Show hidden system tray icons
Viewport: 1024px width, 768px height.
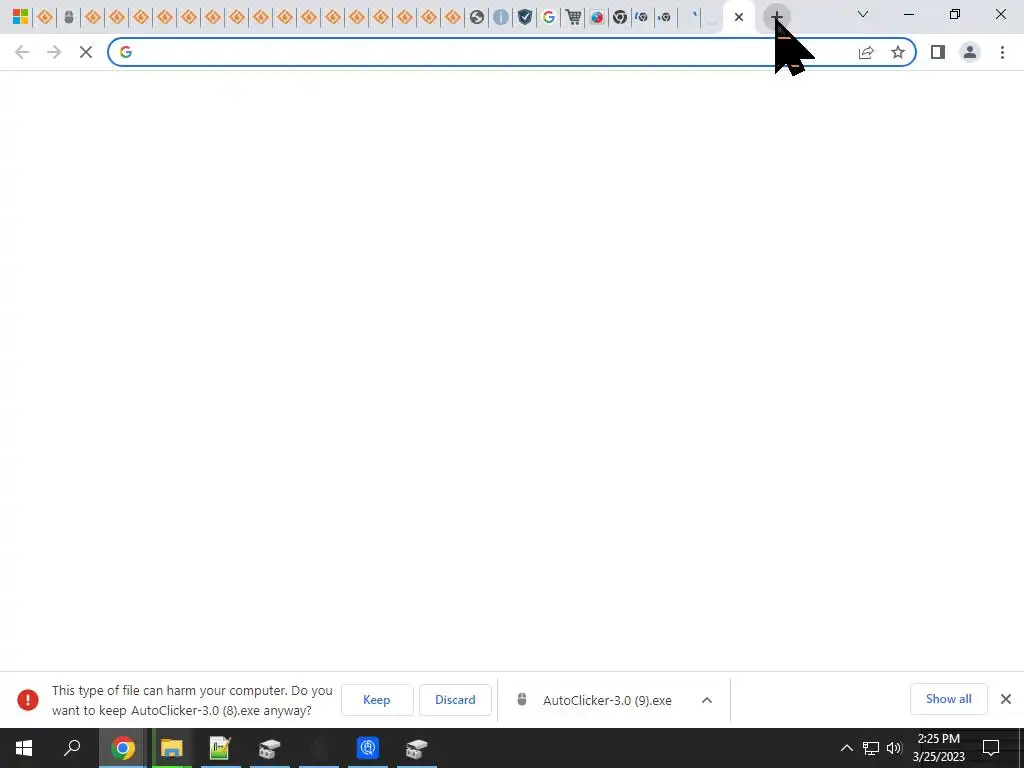coord(846,748)
